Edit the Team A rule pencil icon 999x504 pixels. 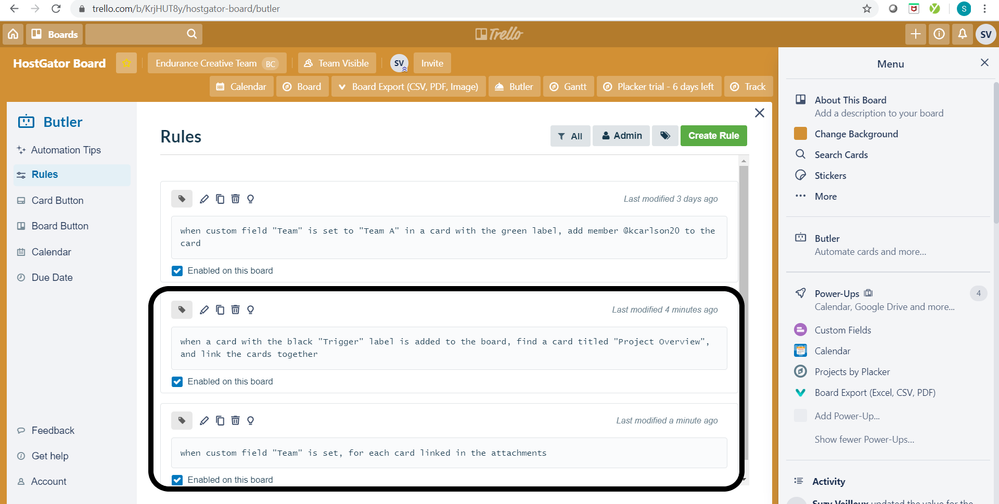204,199
